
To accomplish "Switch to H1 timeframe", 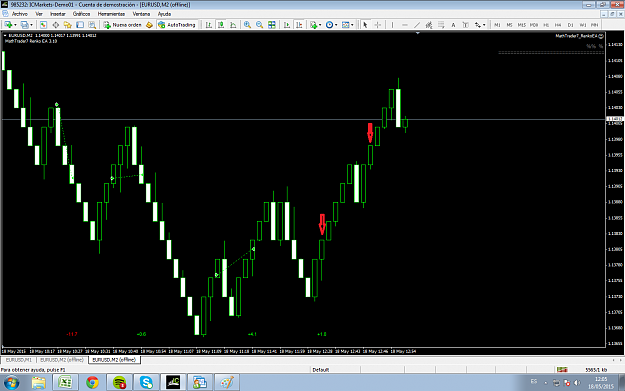I will pyautogui.click(x=546, y=25).
